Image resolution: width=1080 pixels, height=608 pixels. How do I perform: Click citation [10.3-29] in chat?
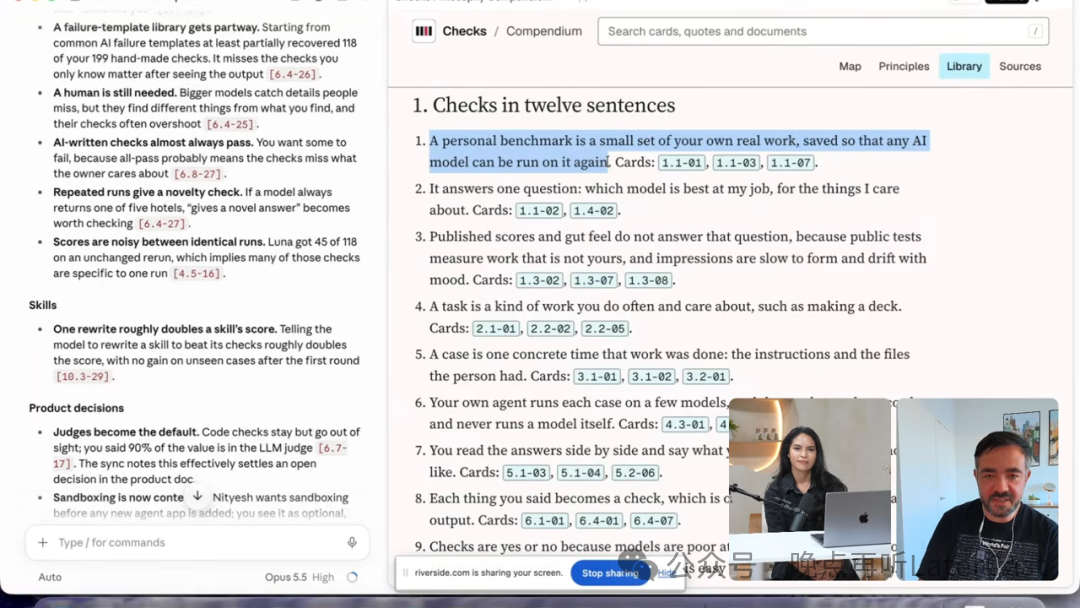83,377
